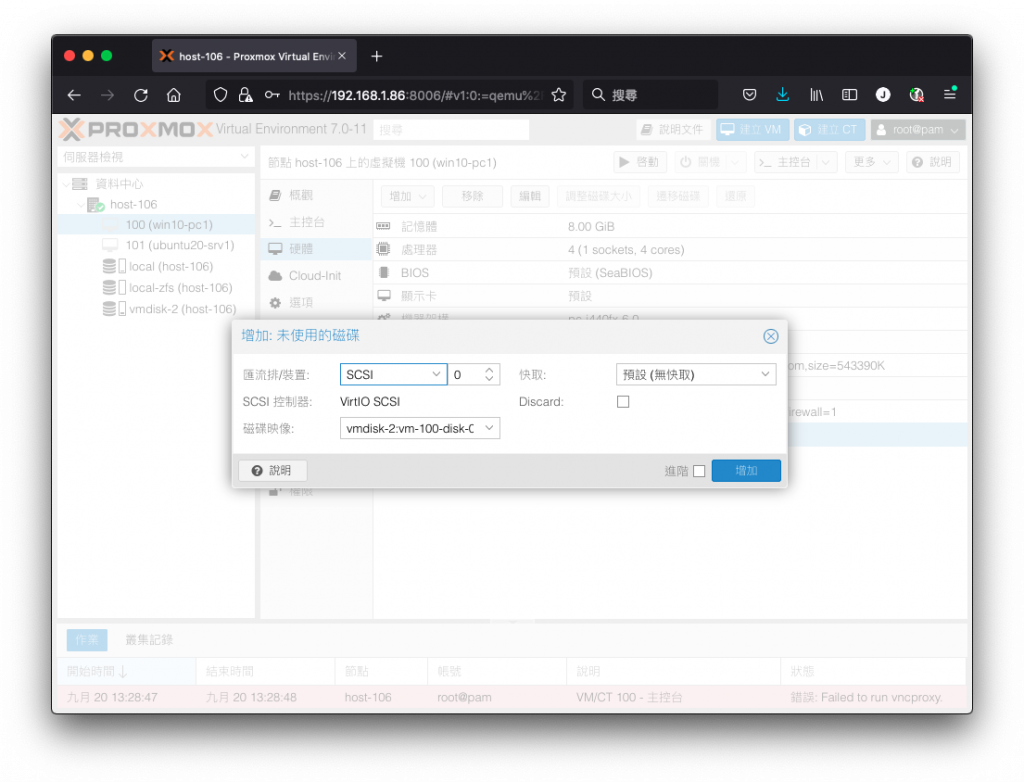Click the browser URL address bar

[x=415, y=95]
